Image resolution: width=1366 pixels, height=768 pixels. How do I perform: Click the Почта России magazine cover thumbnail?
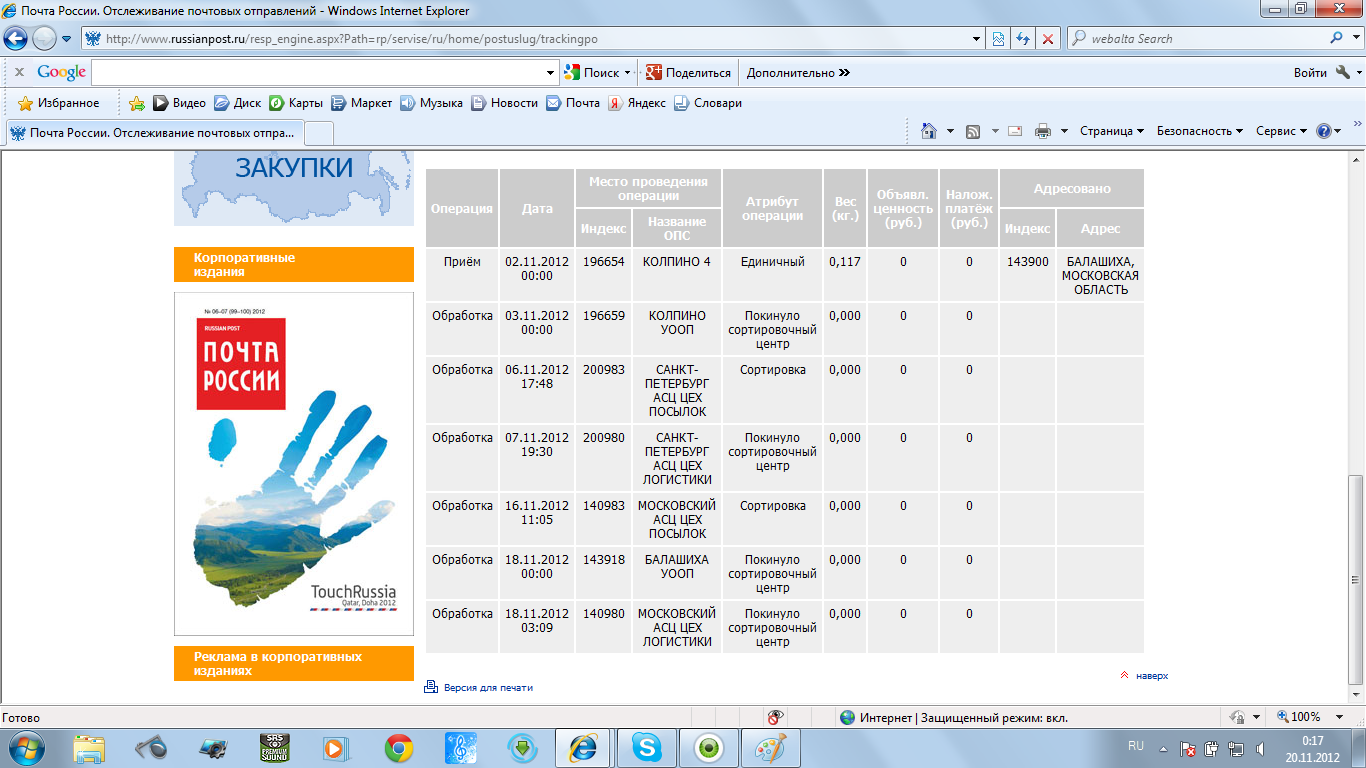pos(293,463)
